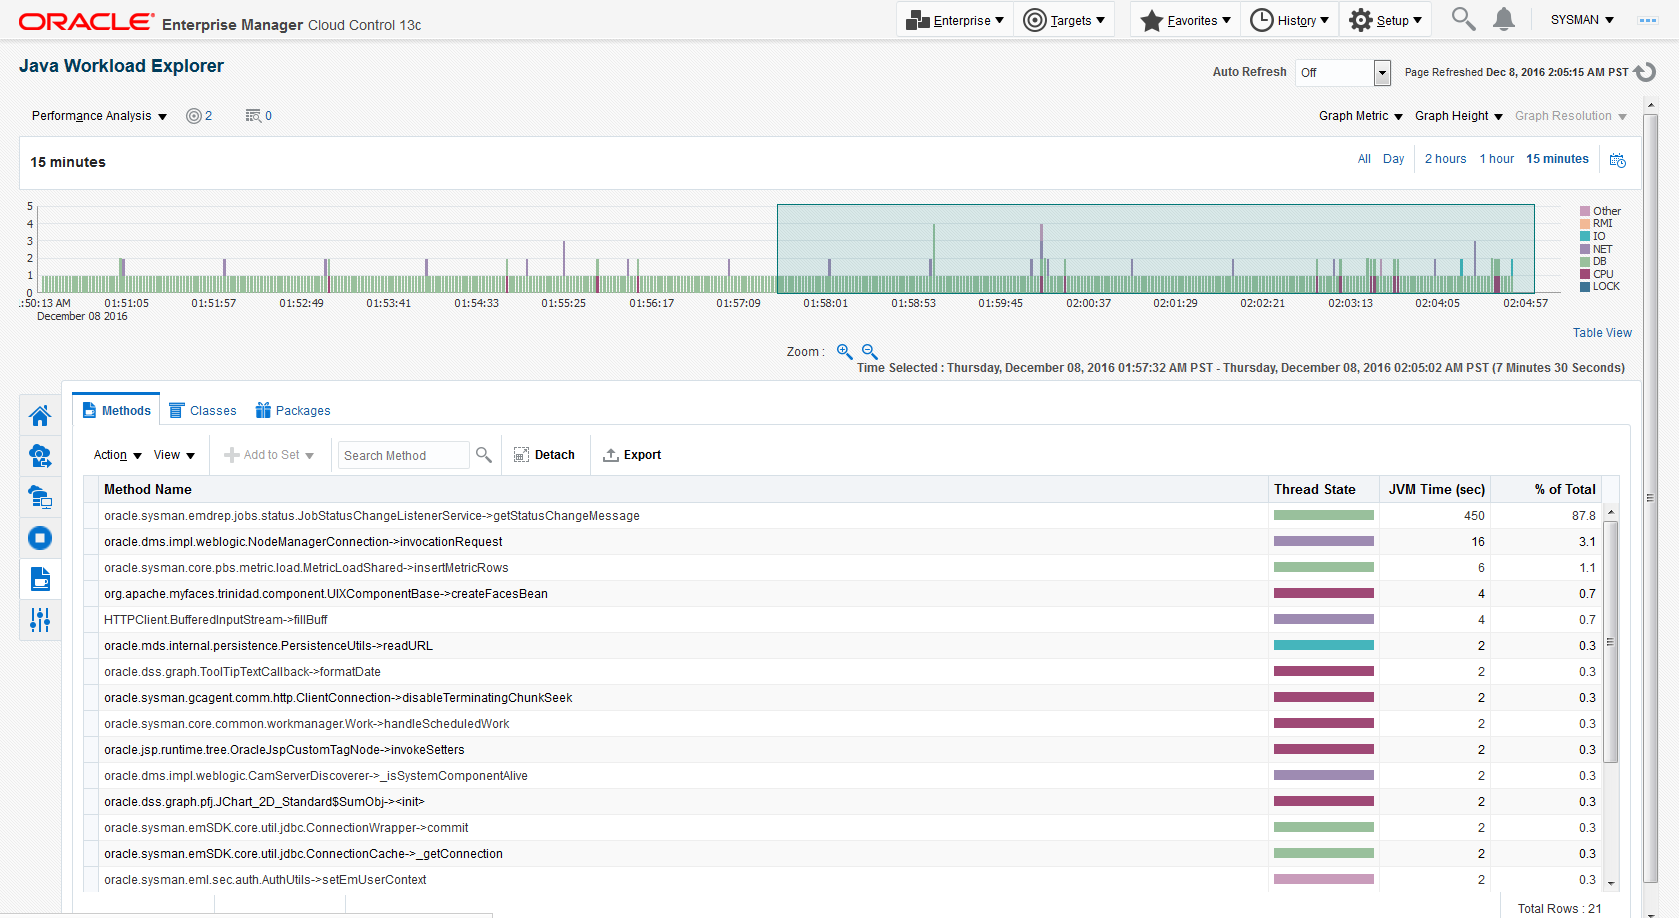Click the Oracle logo
Viewport: 1680px width, 918px height.
pos(87,22)
